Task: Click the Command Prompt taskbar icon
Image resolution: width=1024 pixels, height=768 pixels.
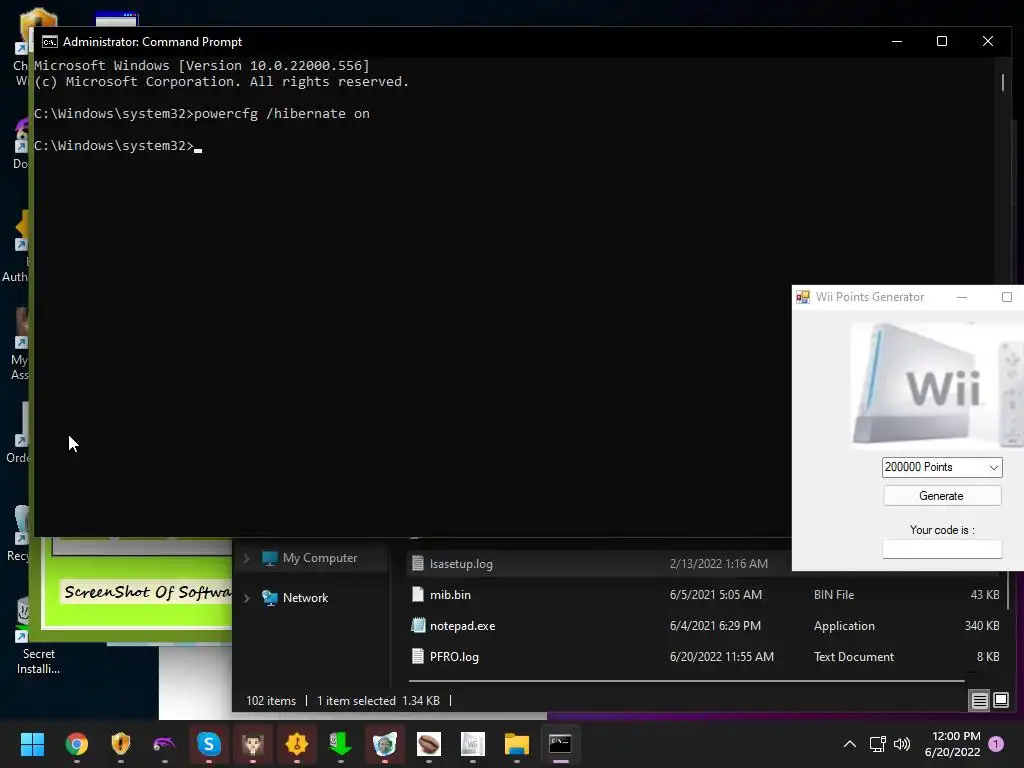Action: 560,744
